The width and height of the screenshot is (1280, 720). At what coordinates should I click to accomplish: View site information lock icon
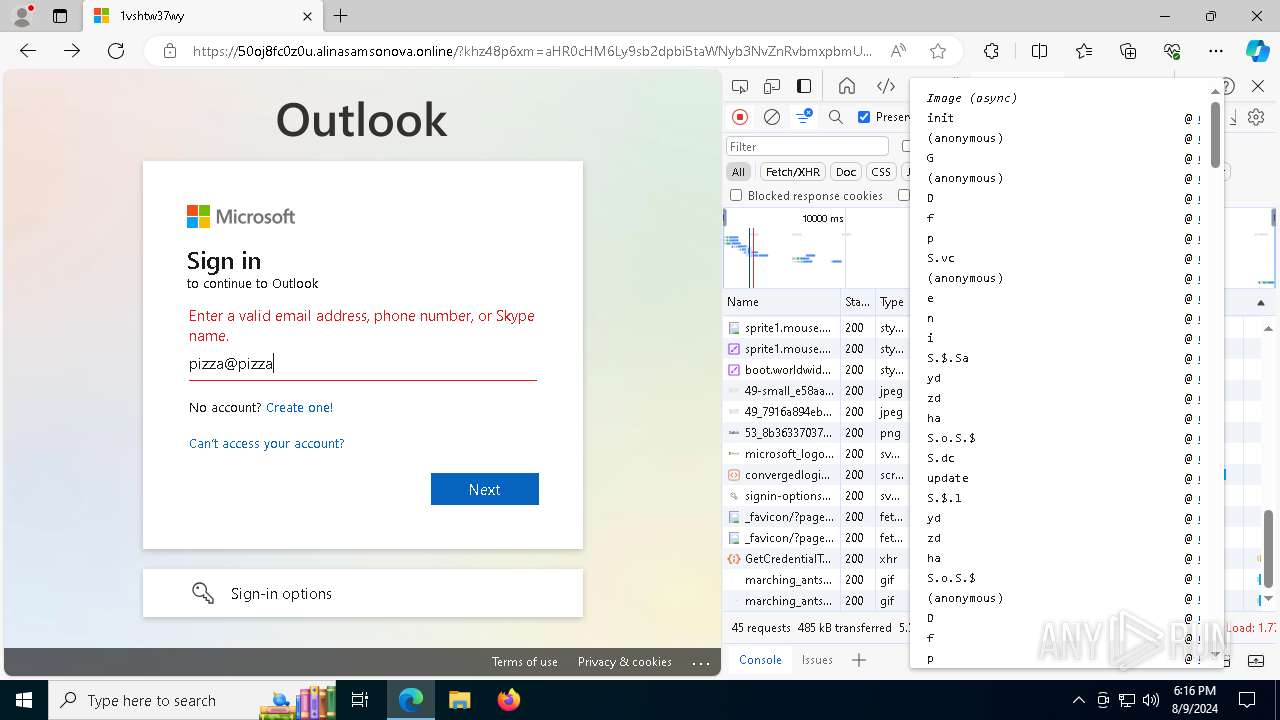coord(170,51)
